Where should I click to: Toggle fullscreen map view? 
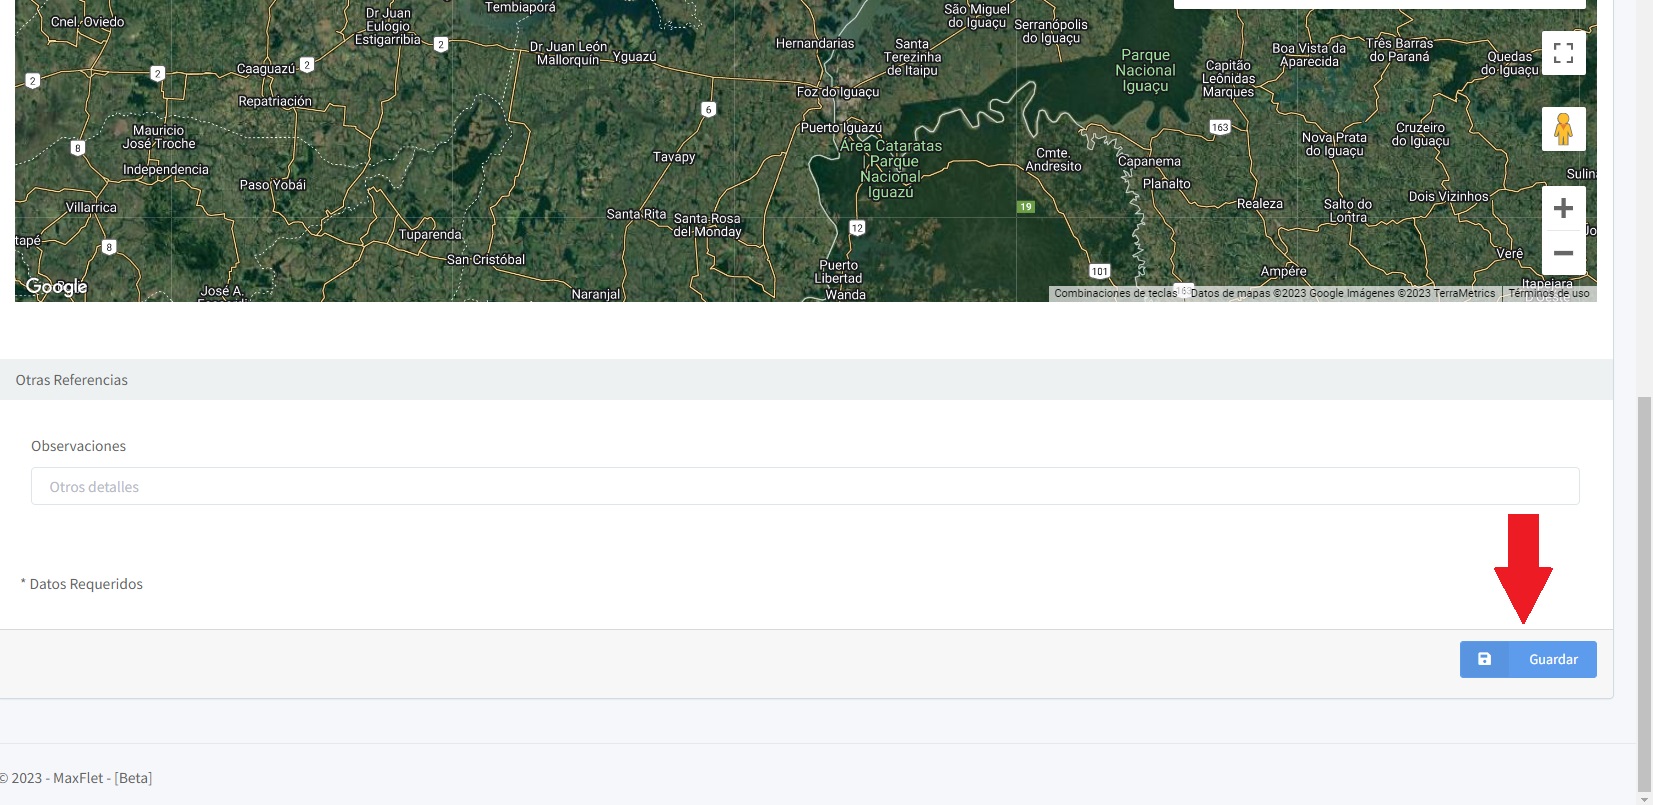coord(1563,53)
